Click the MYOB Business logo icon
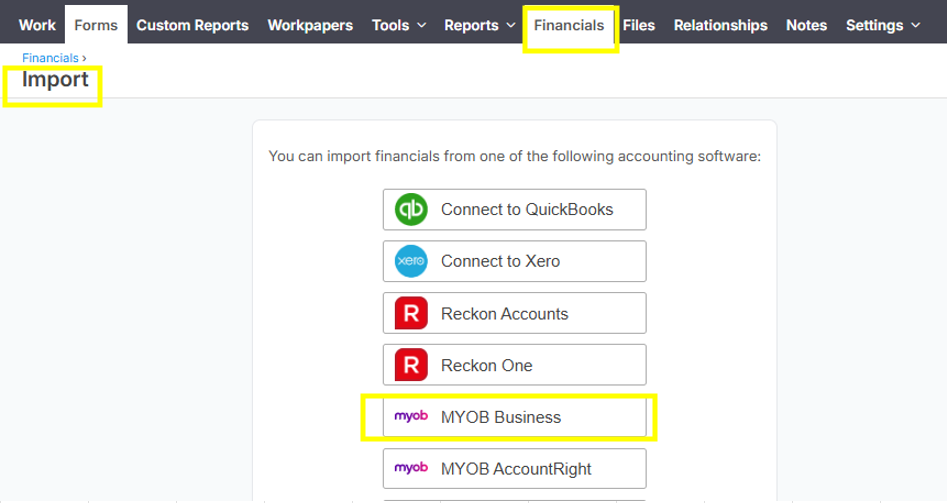This screenshot has width=947, height=503. point(411,416)
